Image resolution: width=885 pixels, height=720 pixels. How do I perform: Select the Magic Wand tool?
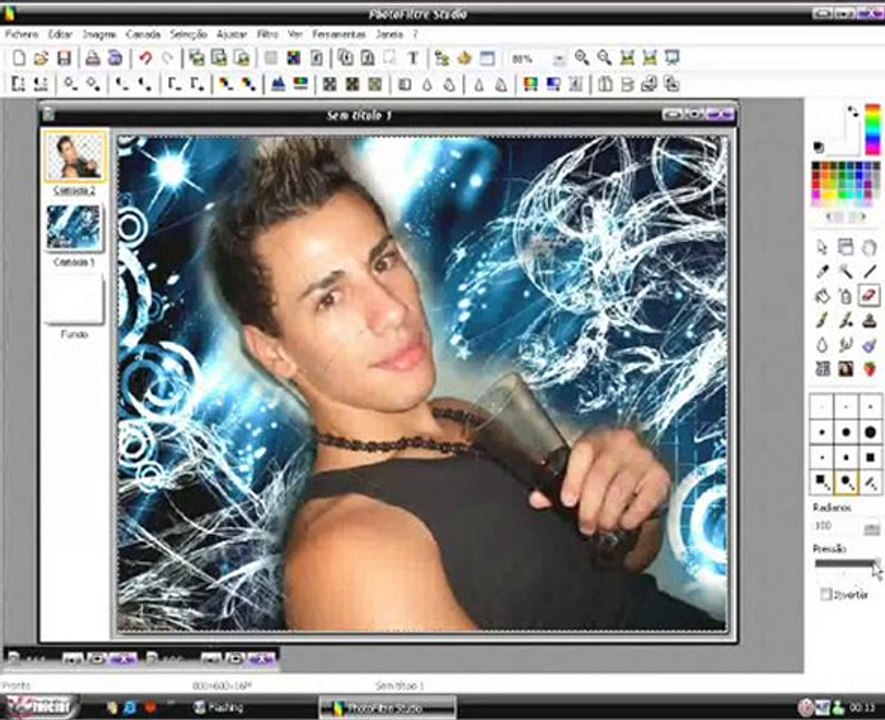[x=845, y=271]
